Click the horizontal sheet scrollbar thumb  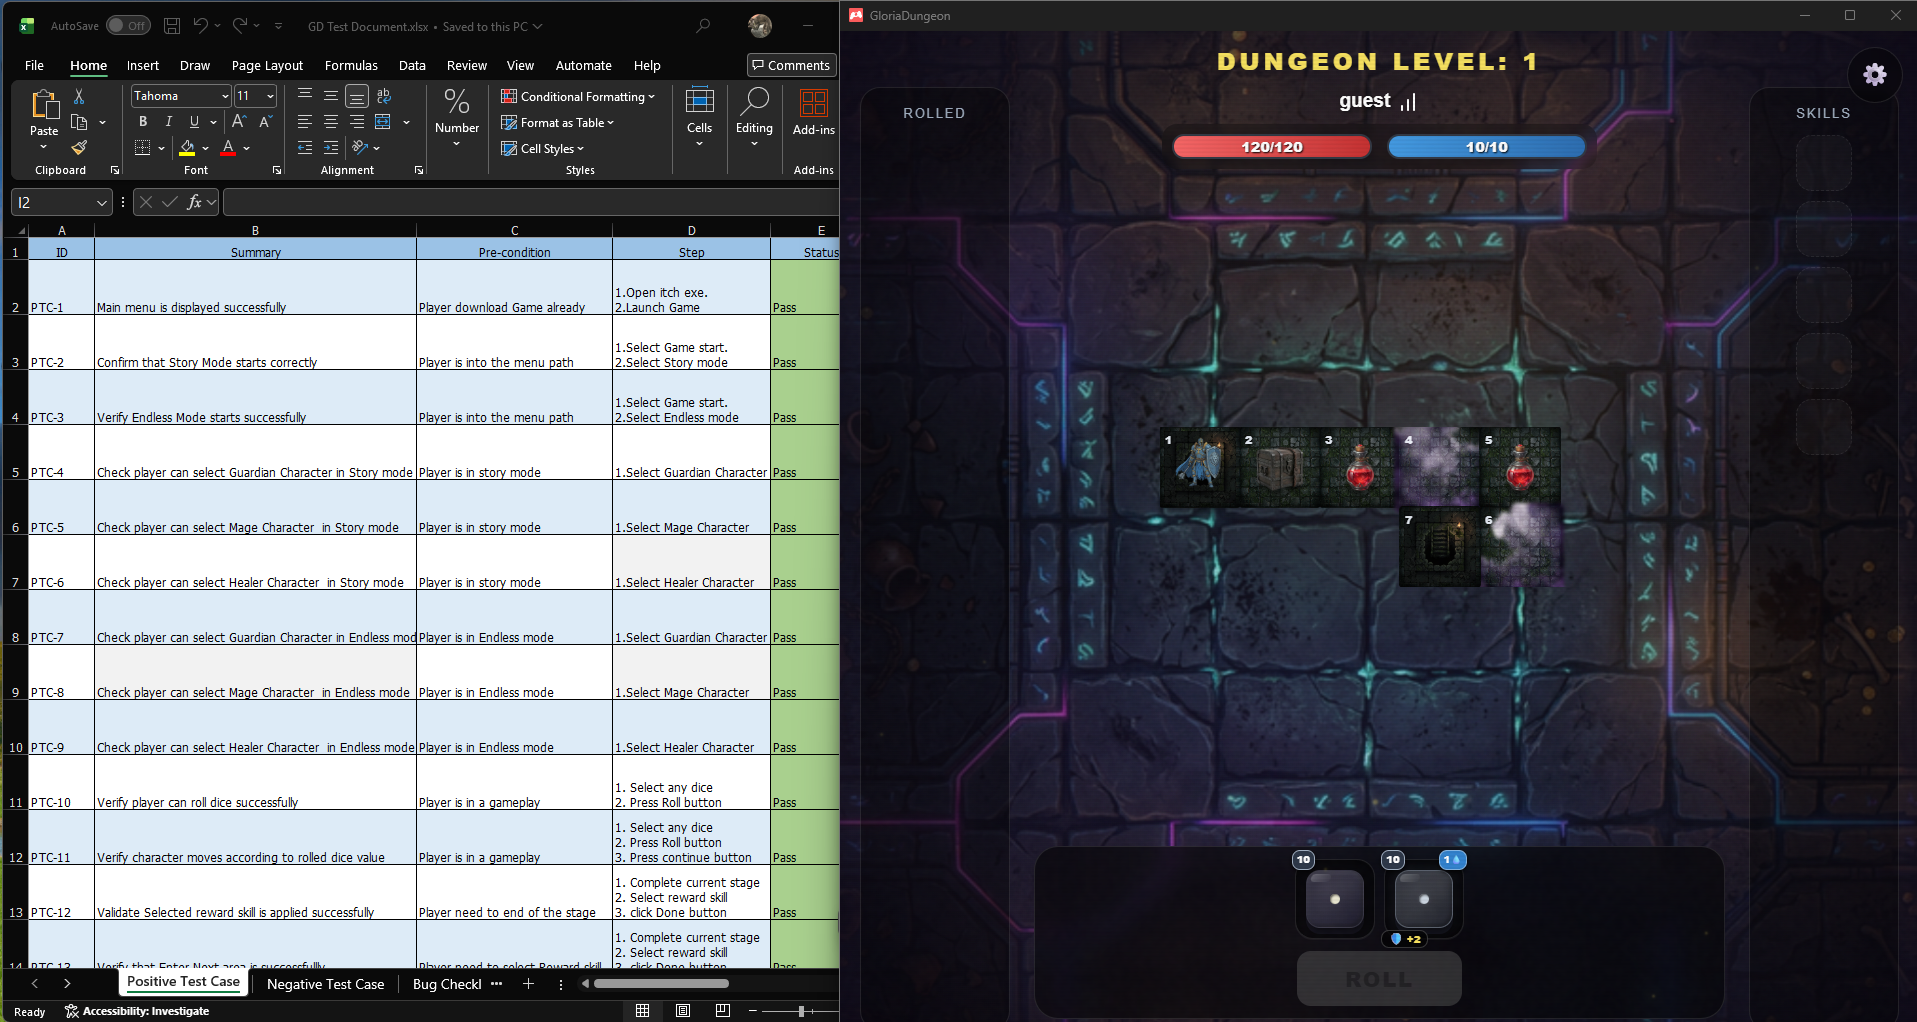(x=661, y=984)
